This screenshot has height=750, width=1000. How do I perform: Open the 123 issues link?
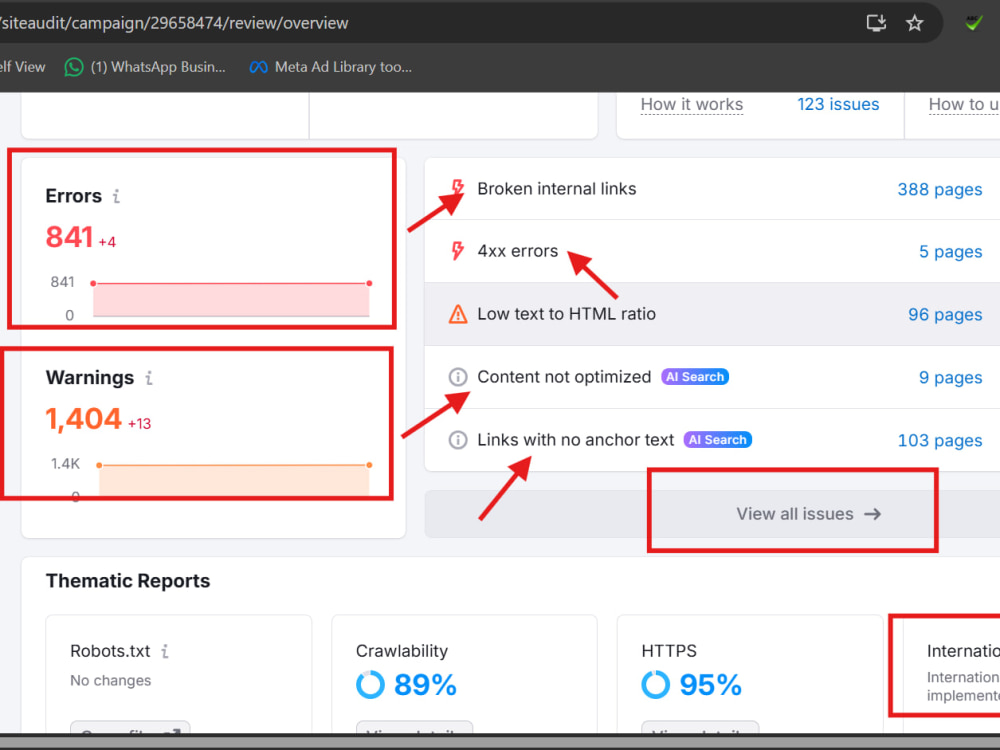click(x=838, y=104)
